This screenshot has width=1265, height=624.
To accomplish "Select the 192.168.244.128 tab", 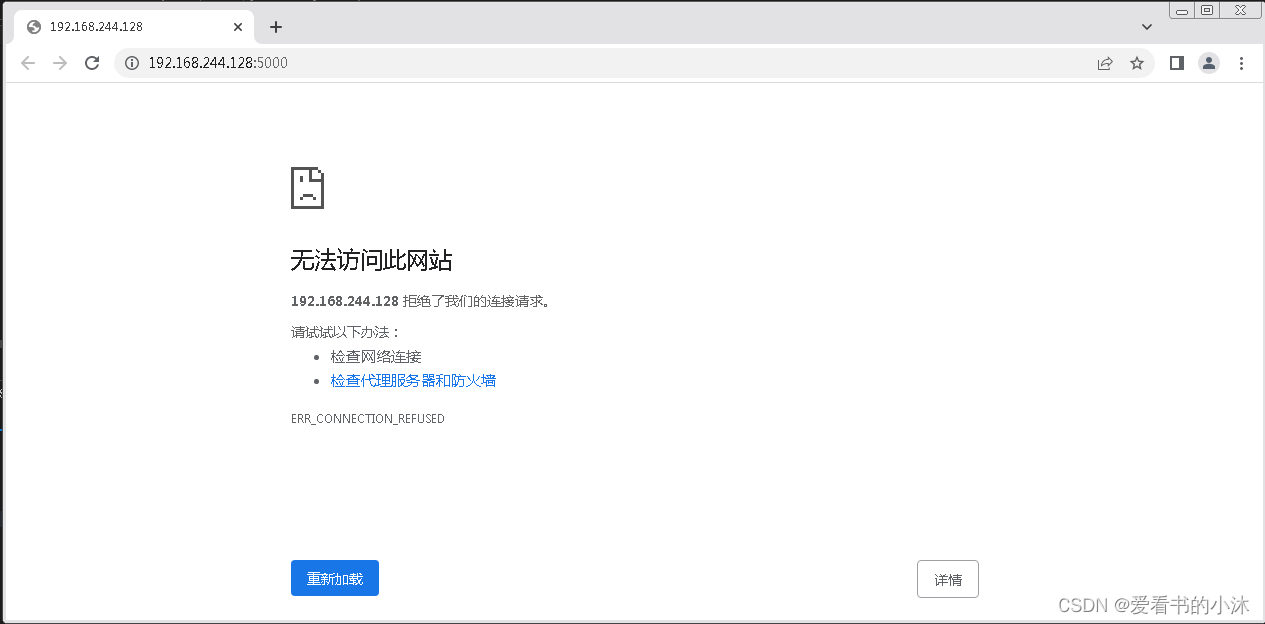I will 120,27.
